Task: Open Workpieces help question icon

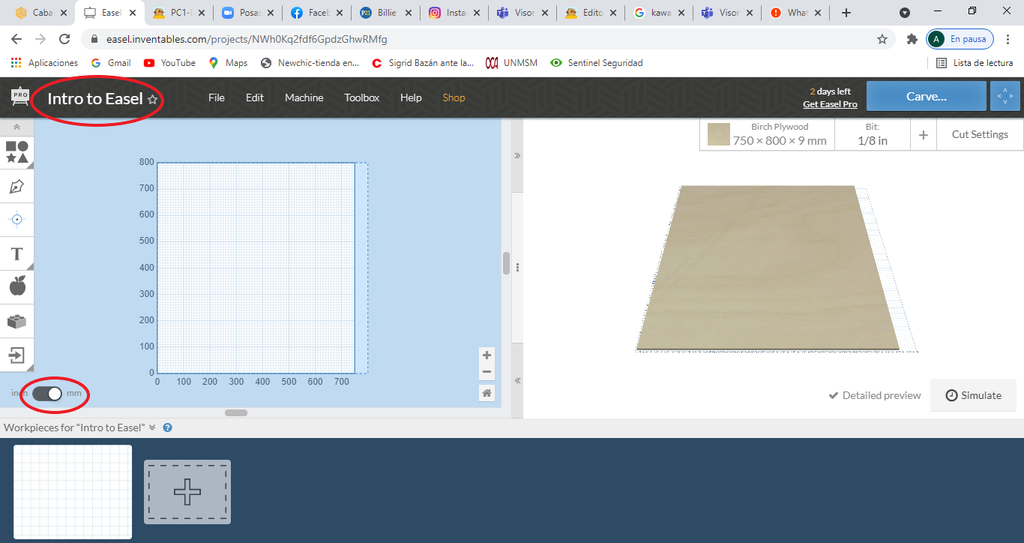Action: tap(167, 427)
